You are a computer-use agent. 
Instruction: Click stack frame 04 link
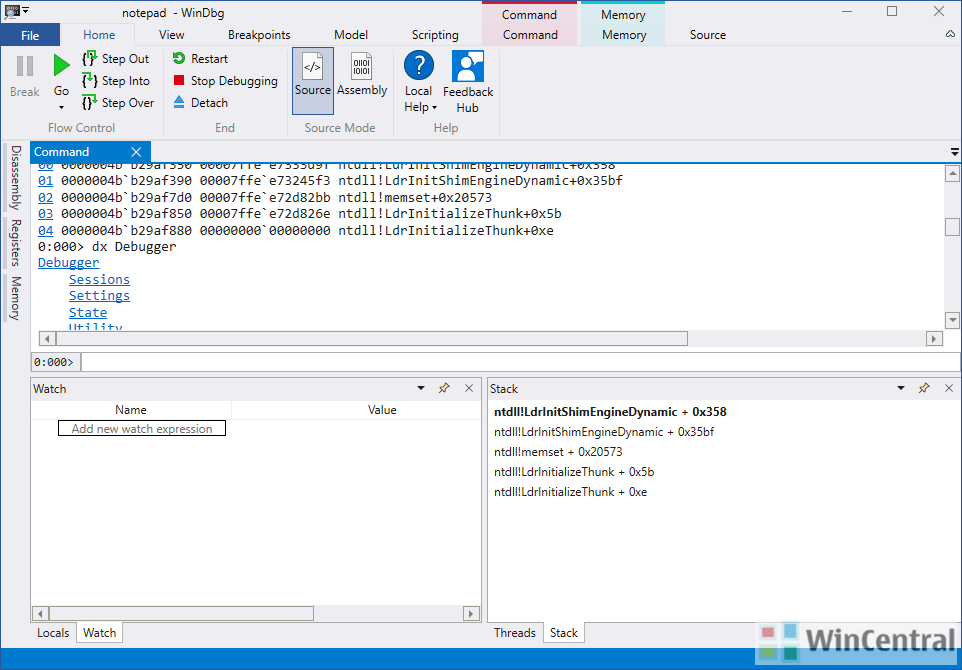click(45, 231)
